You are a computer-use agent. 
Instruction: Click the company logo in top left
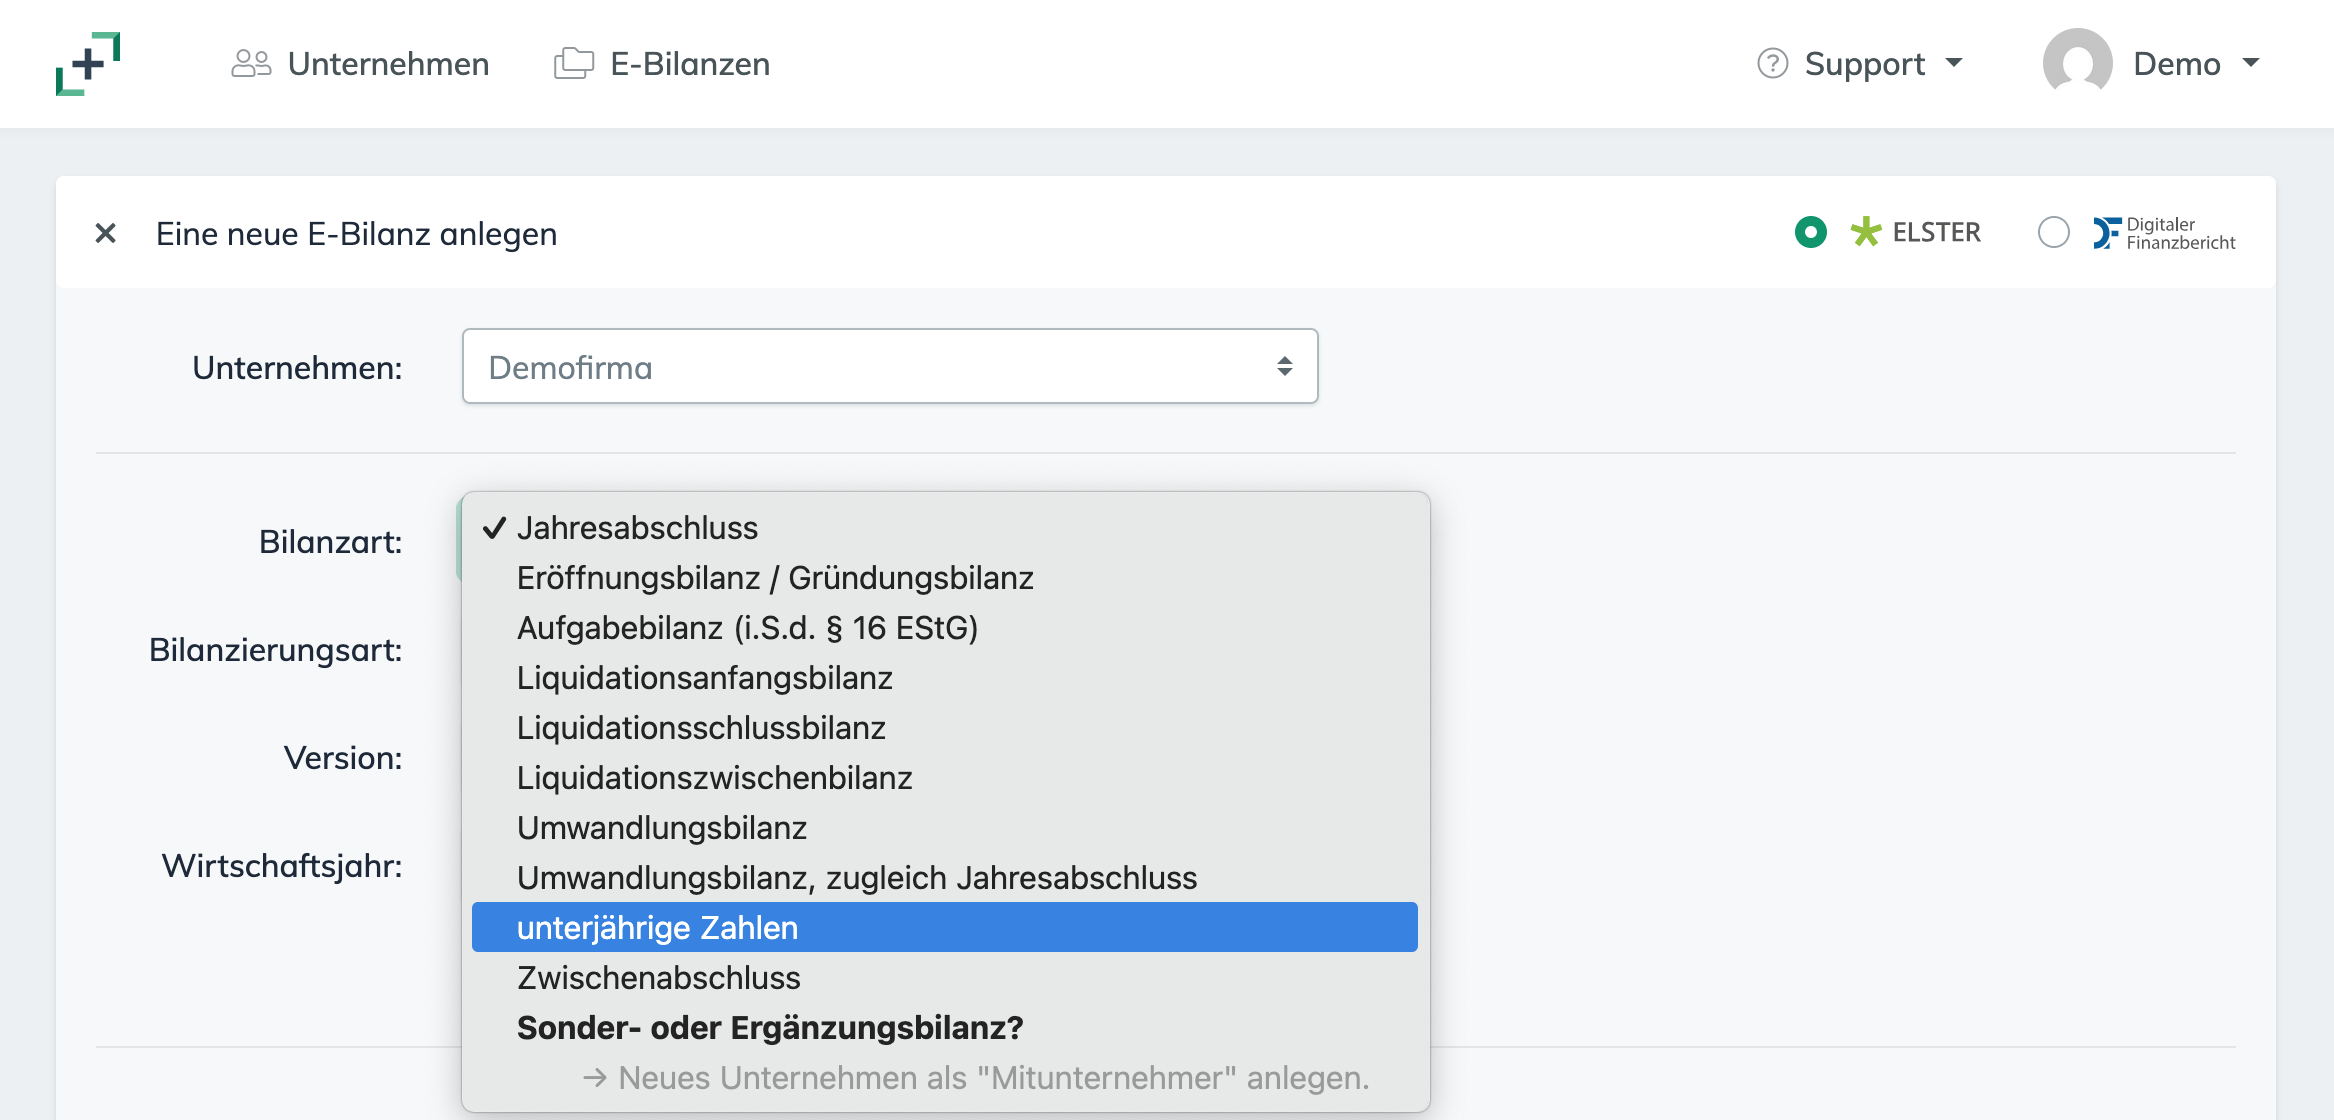point(88,62)
